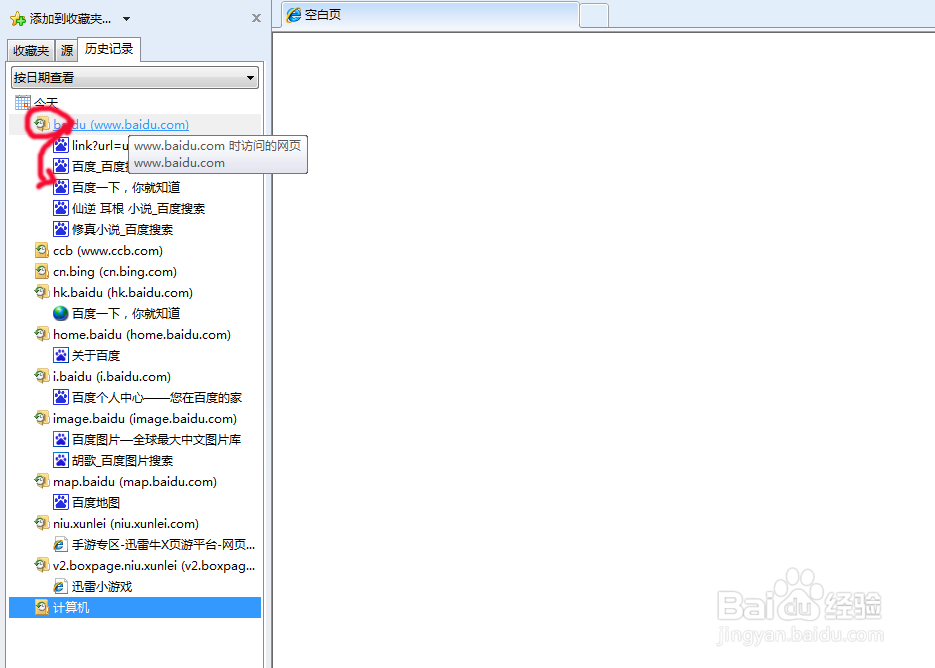Switch to the 源 feeds tab
The image size is (935, 668).
pyautogui.click(x=67, y=51)
